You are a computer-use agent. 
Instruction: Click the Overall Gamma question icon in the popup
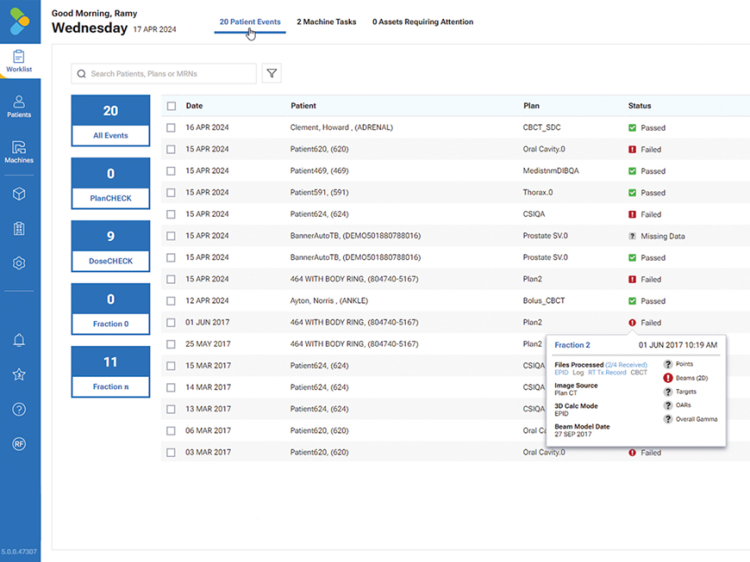[x=668, y=419]
